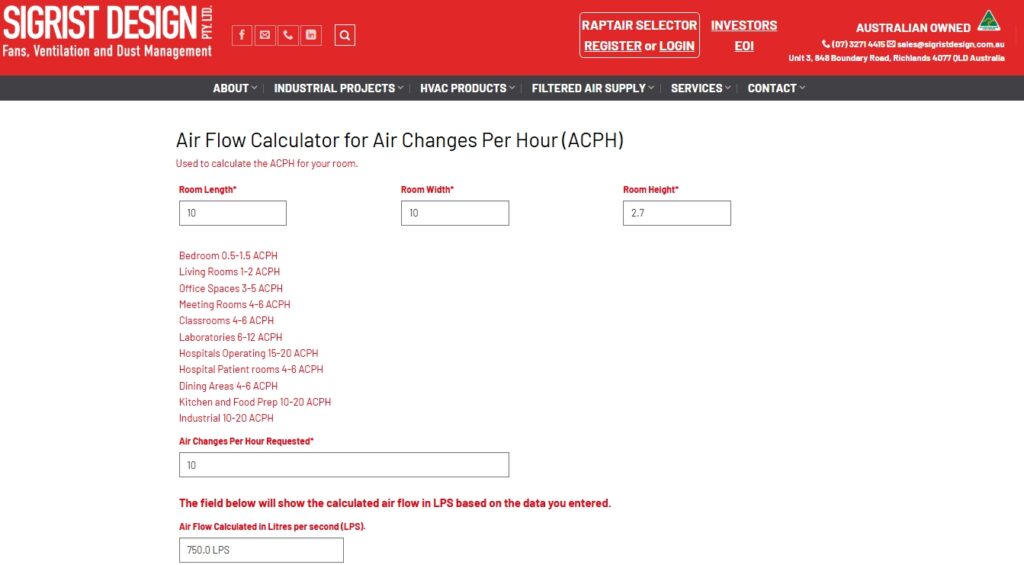The image size is (1024, 565).
Task: Click the phone icon button in header
Action: click(288, 35)
